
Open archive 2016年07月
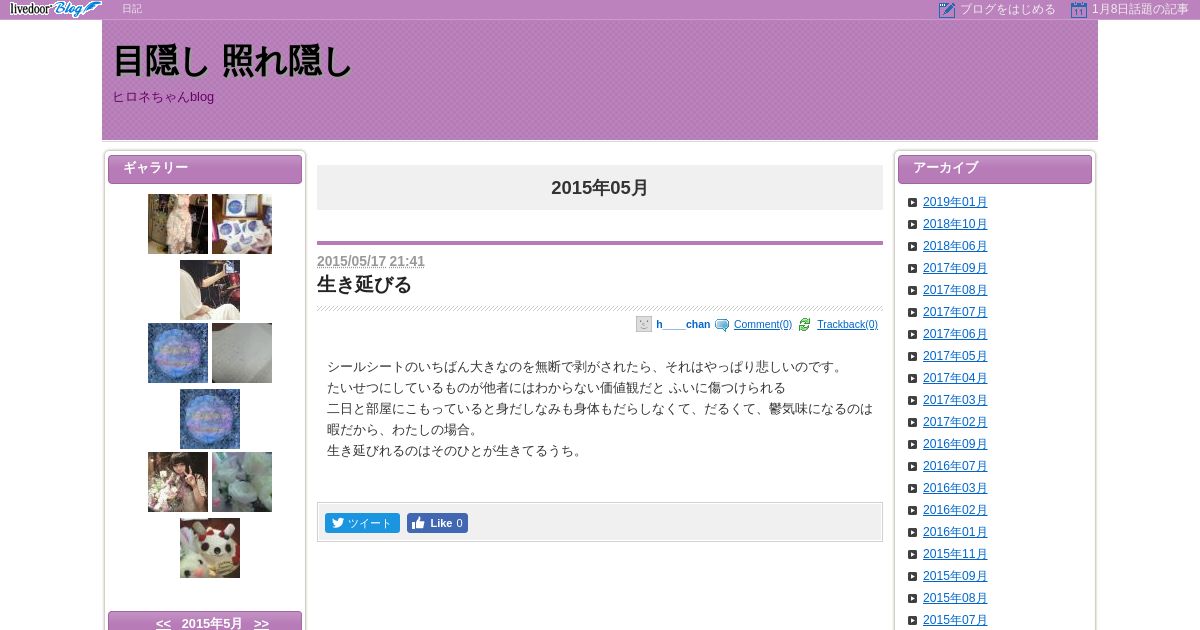[x=955, y=466]
